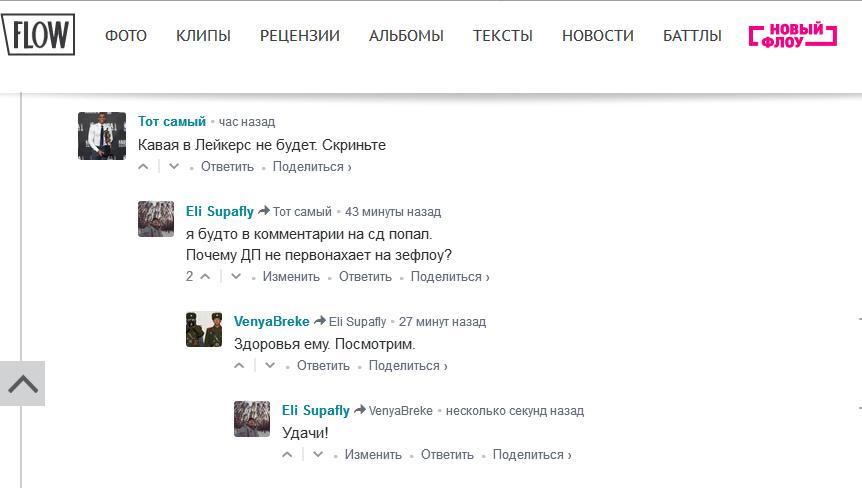Click the text 'я будто в комментарии на сд попал.'
This screenshot has width=862, height=488.
click(x=309, y=234)
